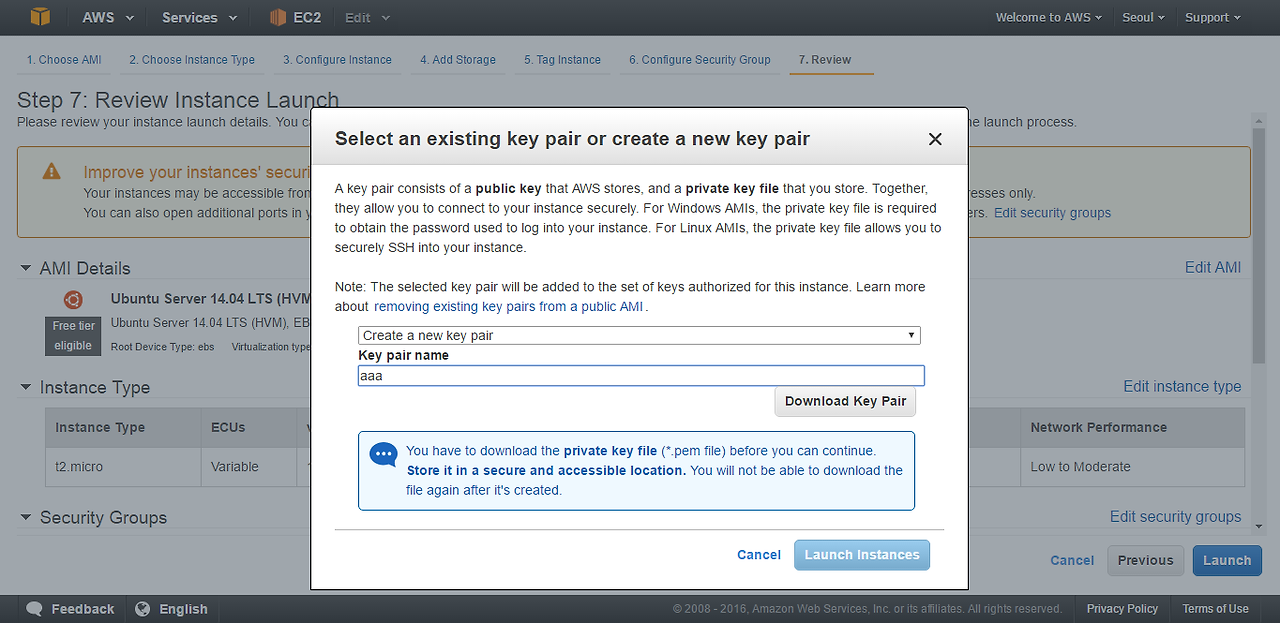Open removing existing key pairs link
Screen dimensions: 1280x623
pos(508,306)
